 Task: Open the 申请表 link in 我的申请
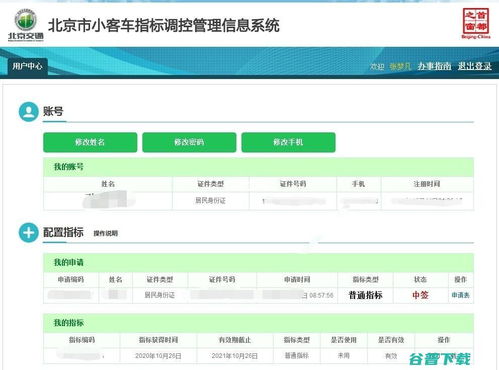pyautogui.click(x=460, y=295)
